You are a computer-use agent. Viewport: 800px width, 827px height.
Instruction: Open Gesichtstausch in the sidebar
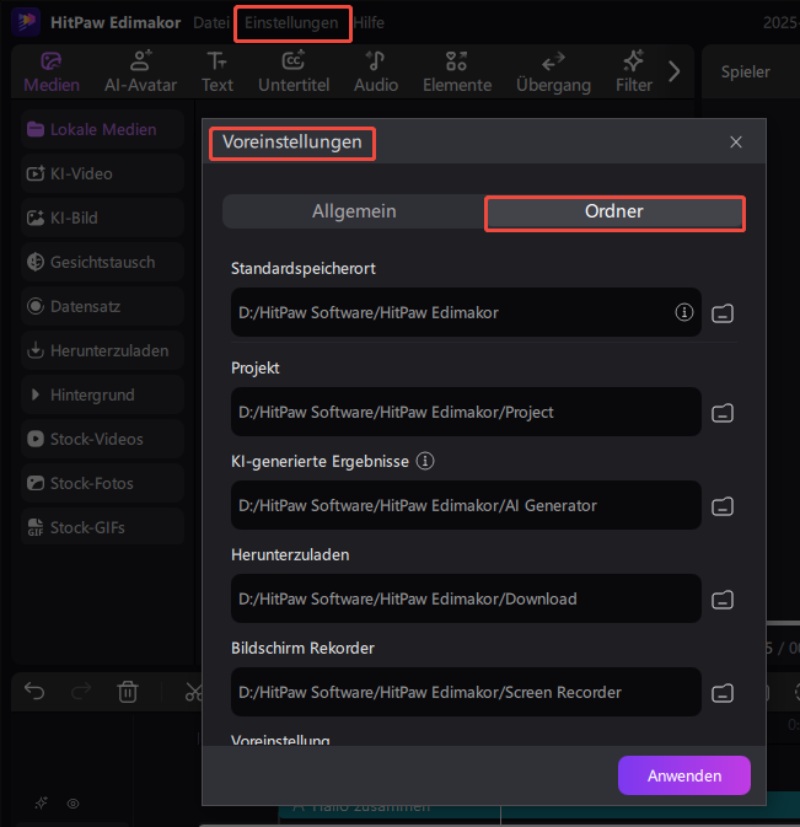pyautogui.click(x=102, y=262)
